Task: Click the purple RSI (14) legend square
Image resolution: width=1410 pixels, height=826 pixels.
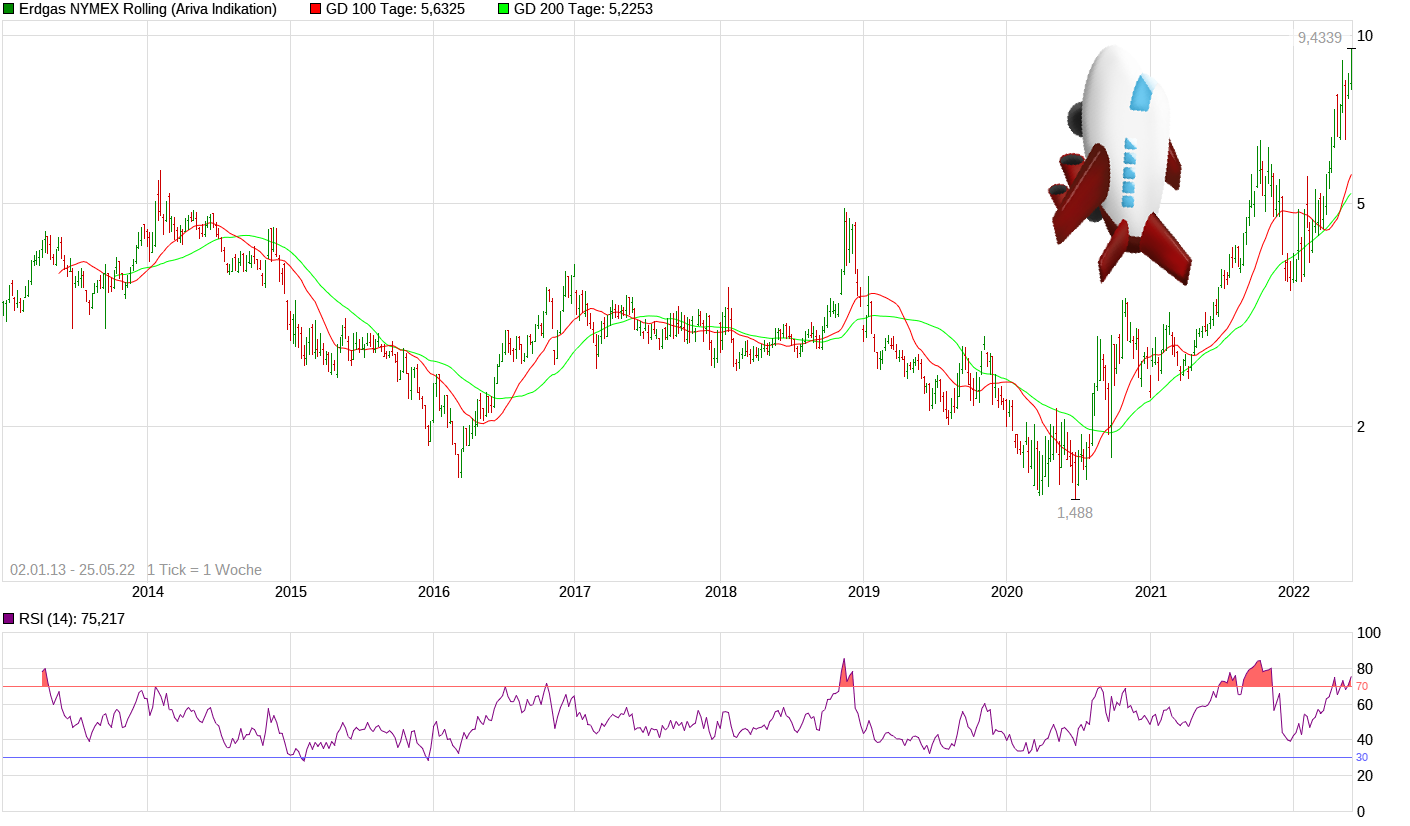Action: [x=9, y=620]
